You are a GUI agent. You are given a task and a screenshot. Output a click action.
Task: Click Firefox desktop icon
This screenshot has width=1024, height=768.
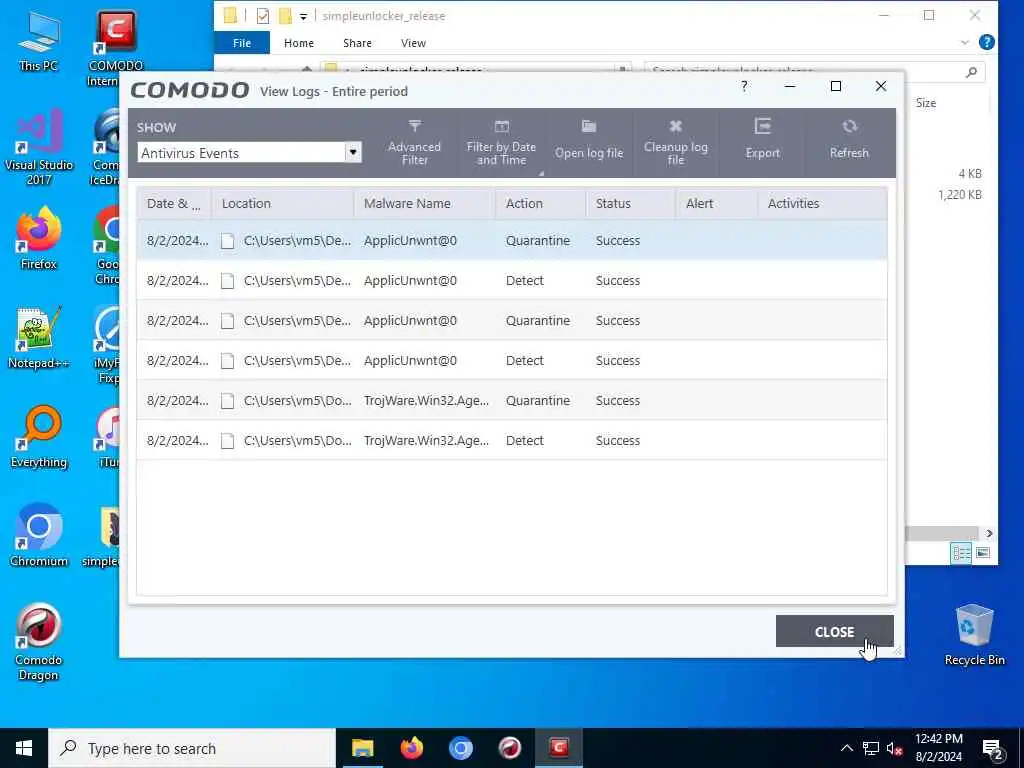[x=39, y=238]
